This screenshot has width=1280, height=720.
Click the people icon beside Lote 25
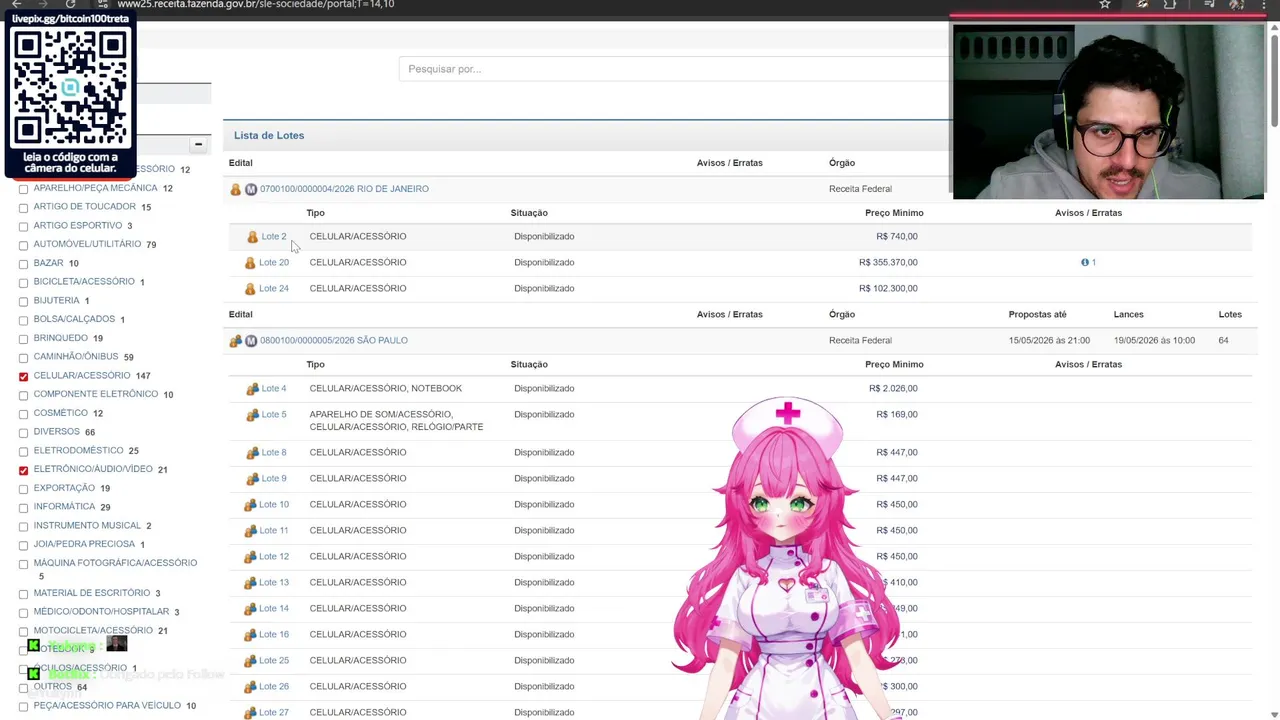click(x=250, y=661)
